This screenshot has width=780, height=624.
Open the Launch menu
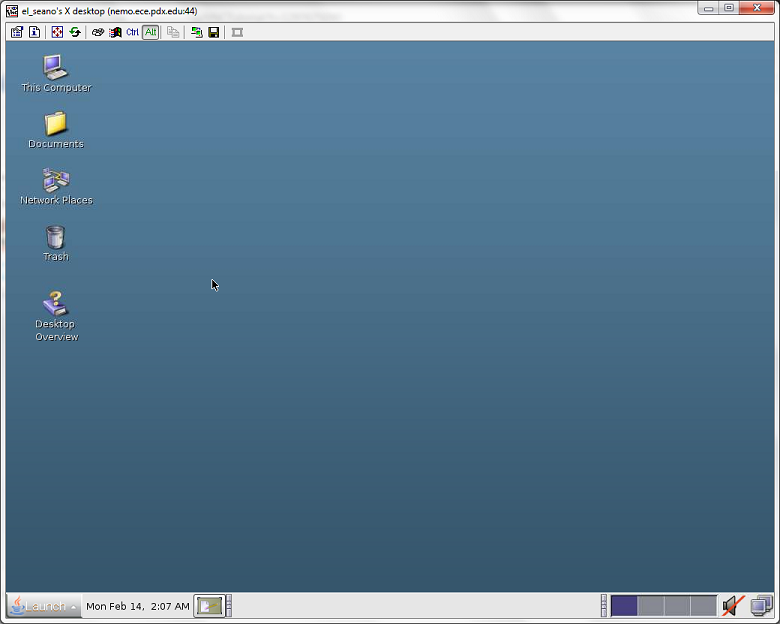(x=44, y=606)
